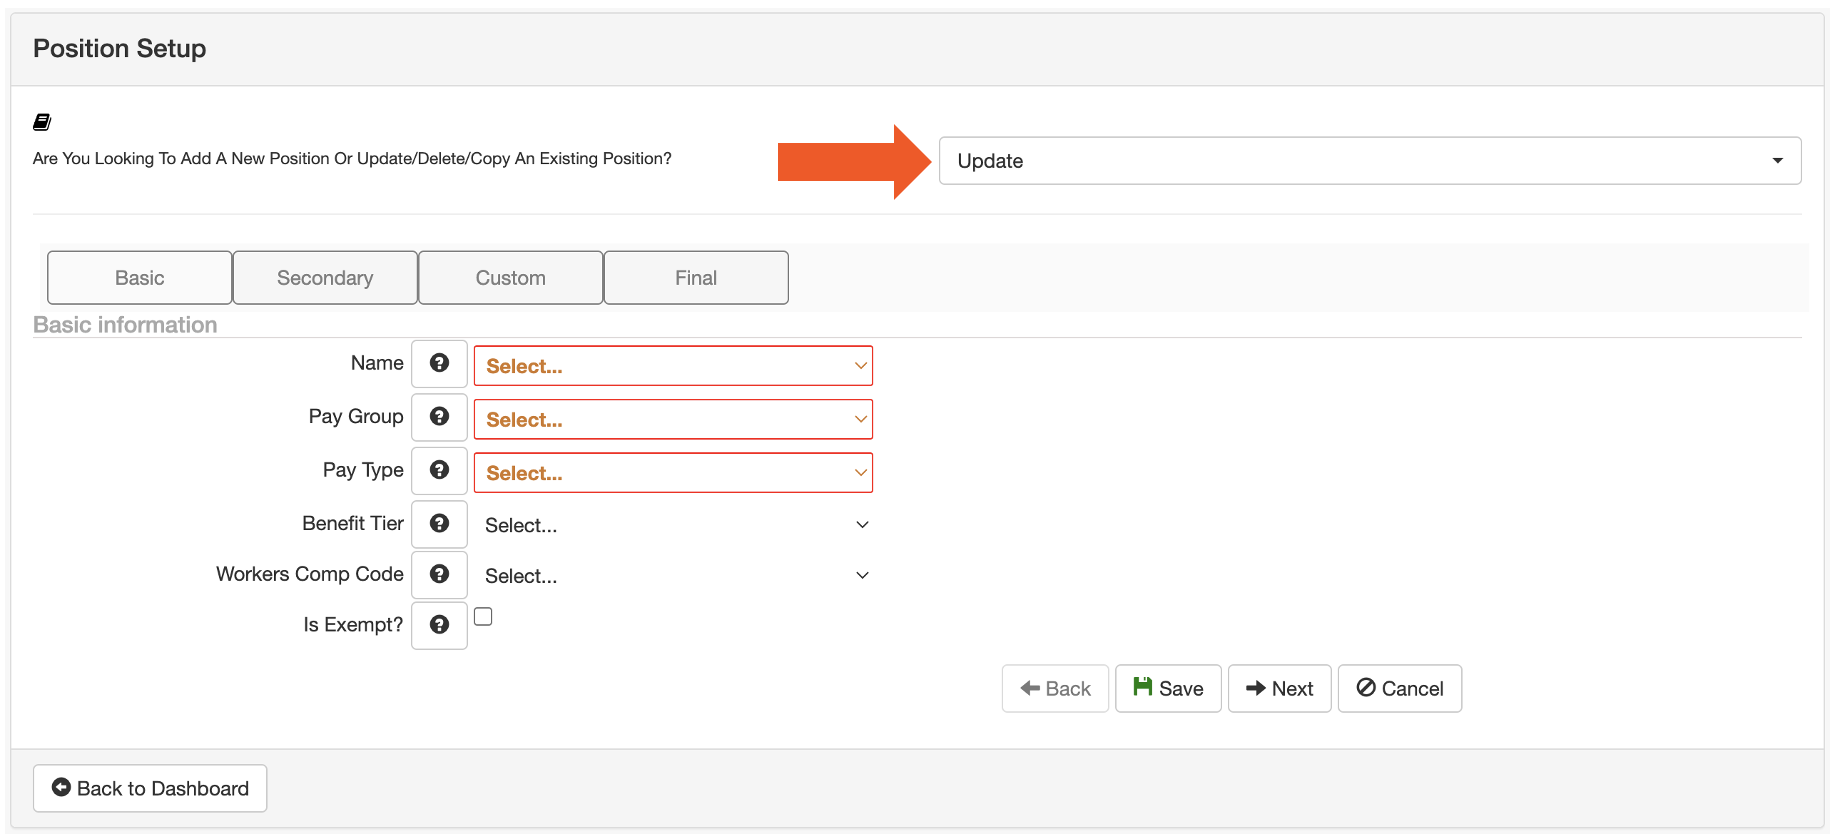The height and width of the screenshot is (836, 1834).
Task: Click the help icon beside Pay Type
Action: coord(439,470)
